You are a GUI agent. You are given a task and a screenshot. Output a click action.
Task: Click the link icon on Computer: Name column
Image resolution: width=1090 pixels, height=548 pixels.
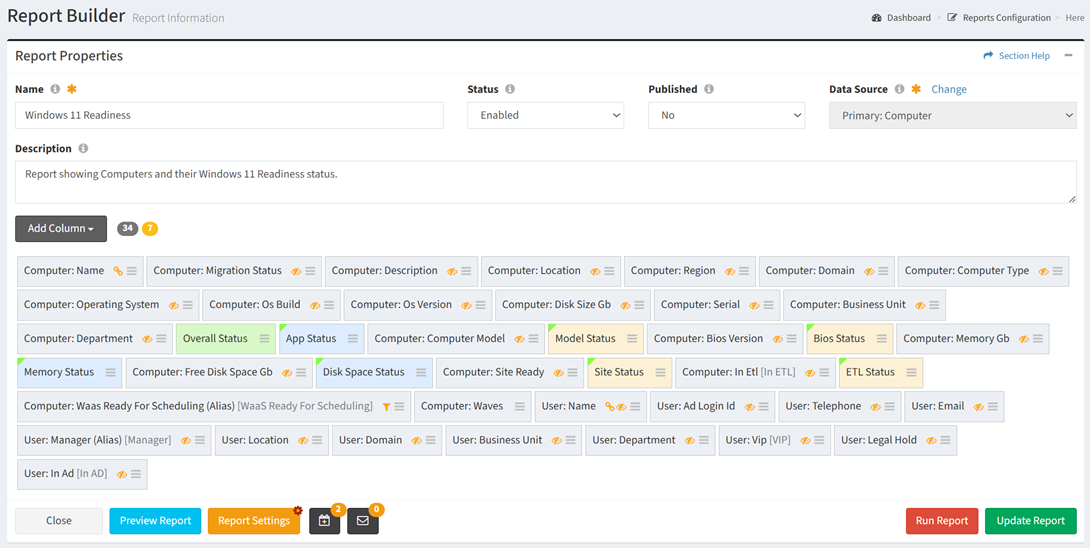point(118,271)
